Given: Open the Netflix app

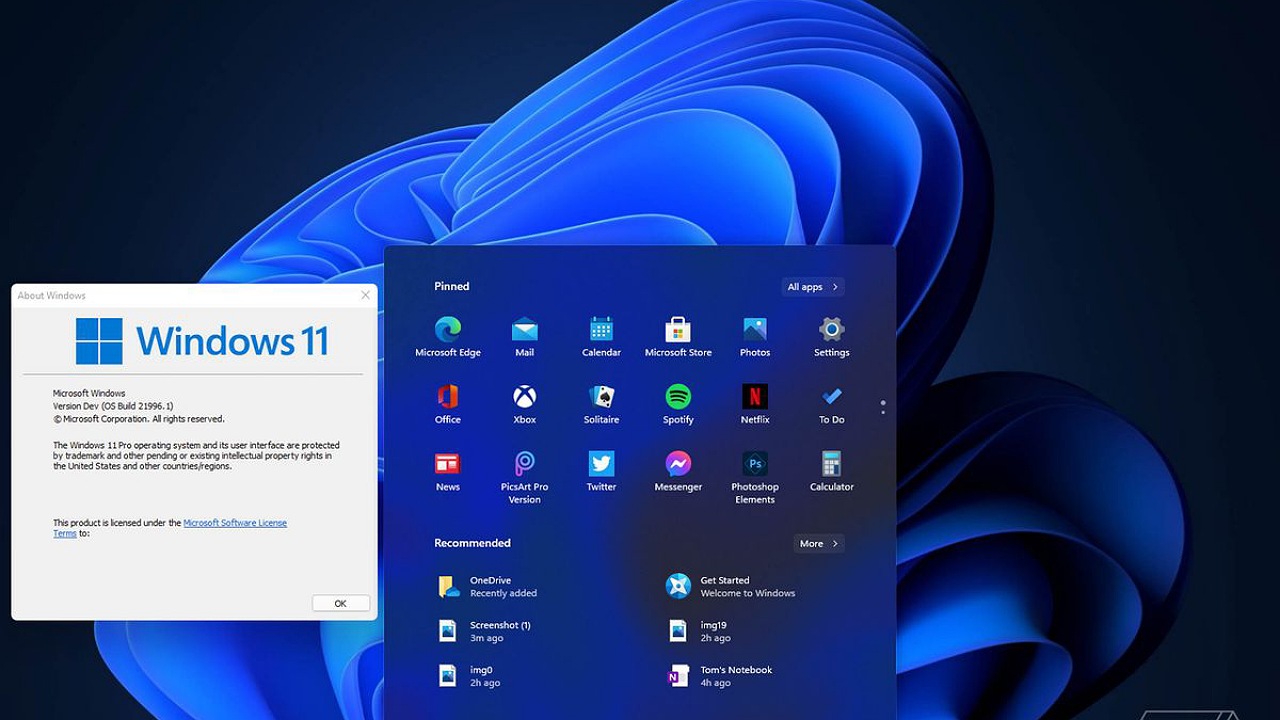Looking at the screenshot, I should tap(755, 397).
